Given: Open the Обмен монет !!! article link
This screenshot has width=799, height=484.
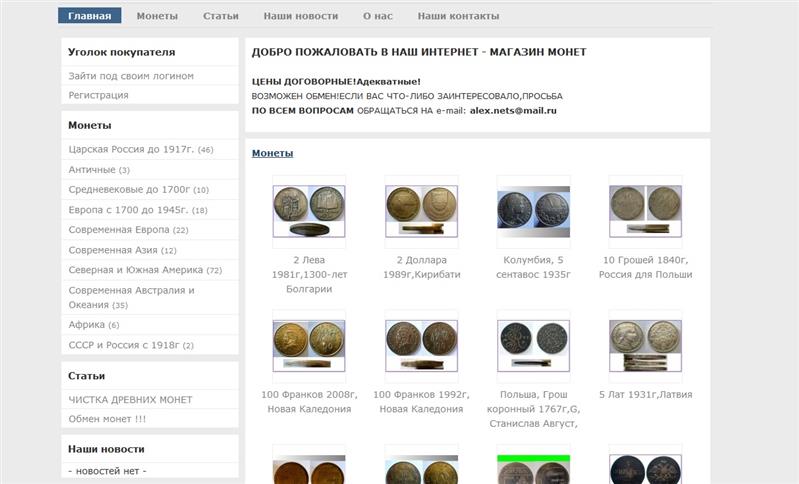Looking at the screenshot, I should click(107, 418).
